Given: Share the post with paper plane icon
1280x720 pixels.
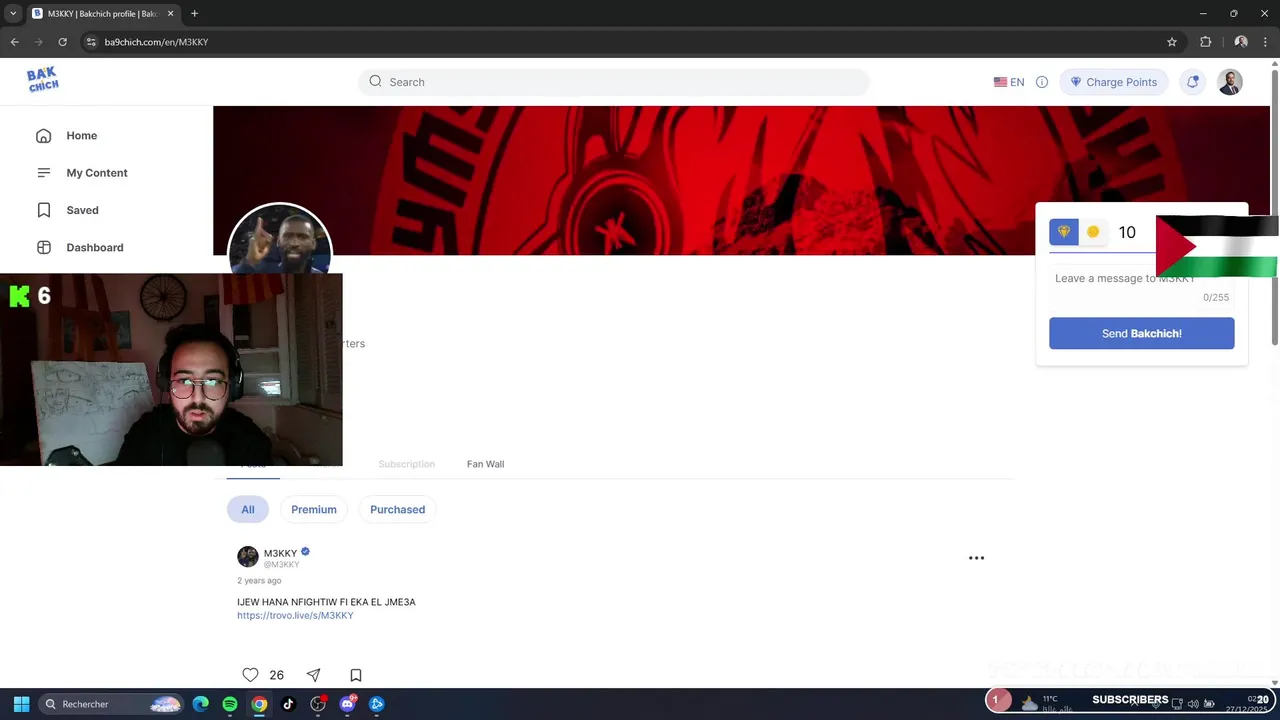Looking at the screenshot, I should pyautogui.click(x=313, y=675).
